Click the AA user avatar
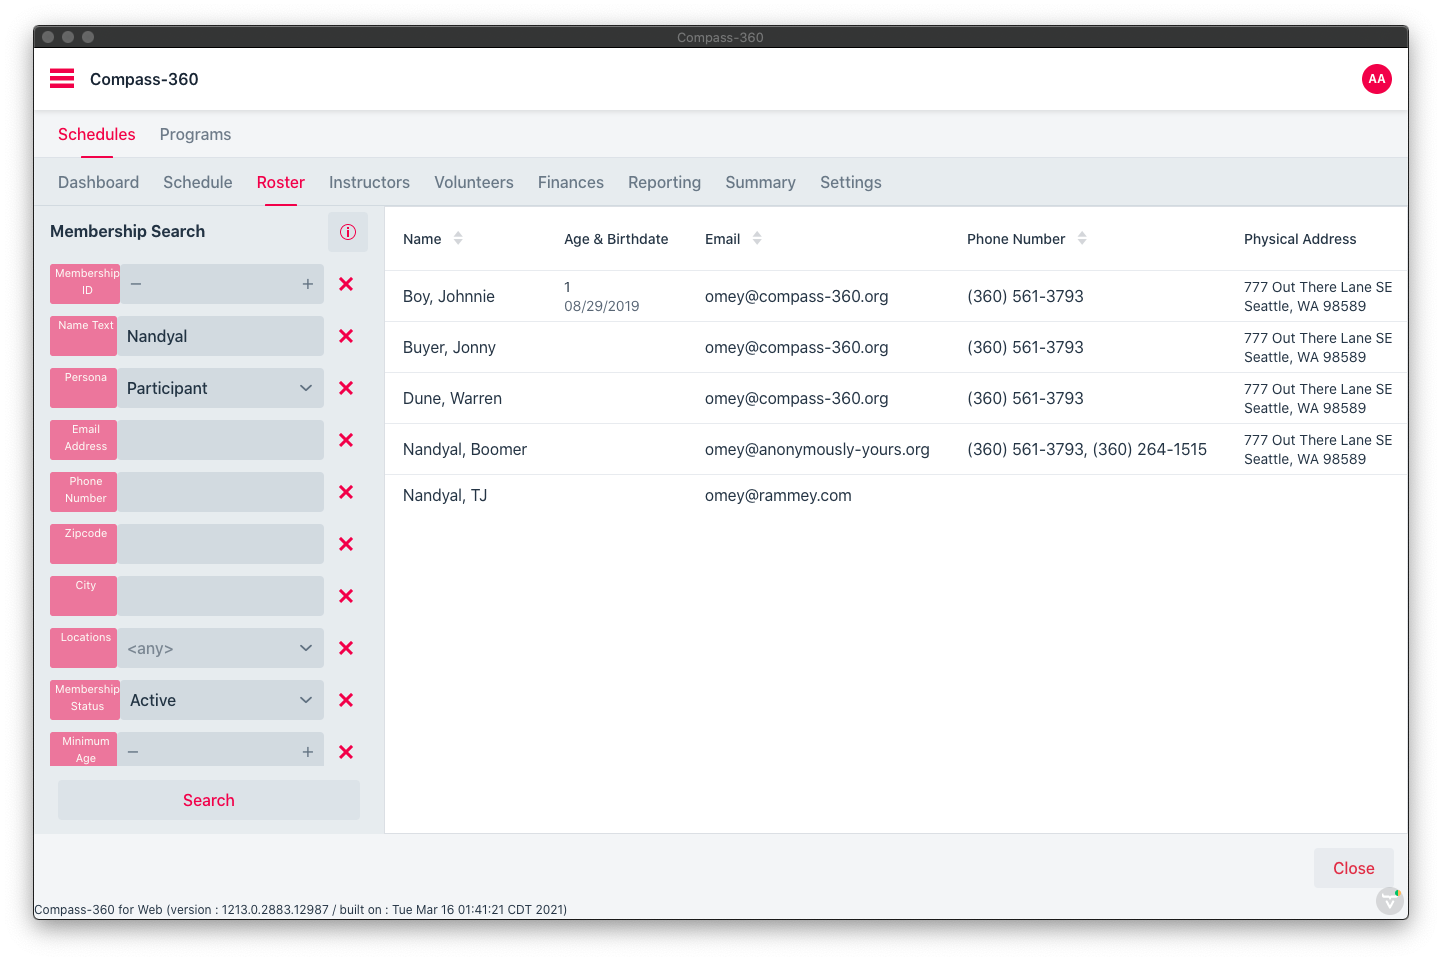 click(x=1377, y=78)
